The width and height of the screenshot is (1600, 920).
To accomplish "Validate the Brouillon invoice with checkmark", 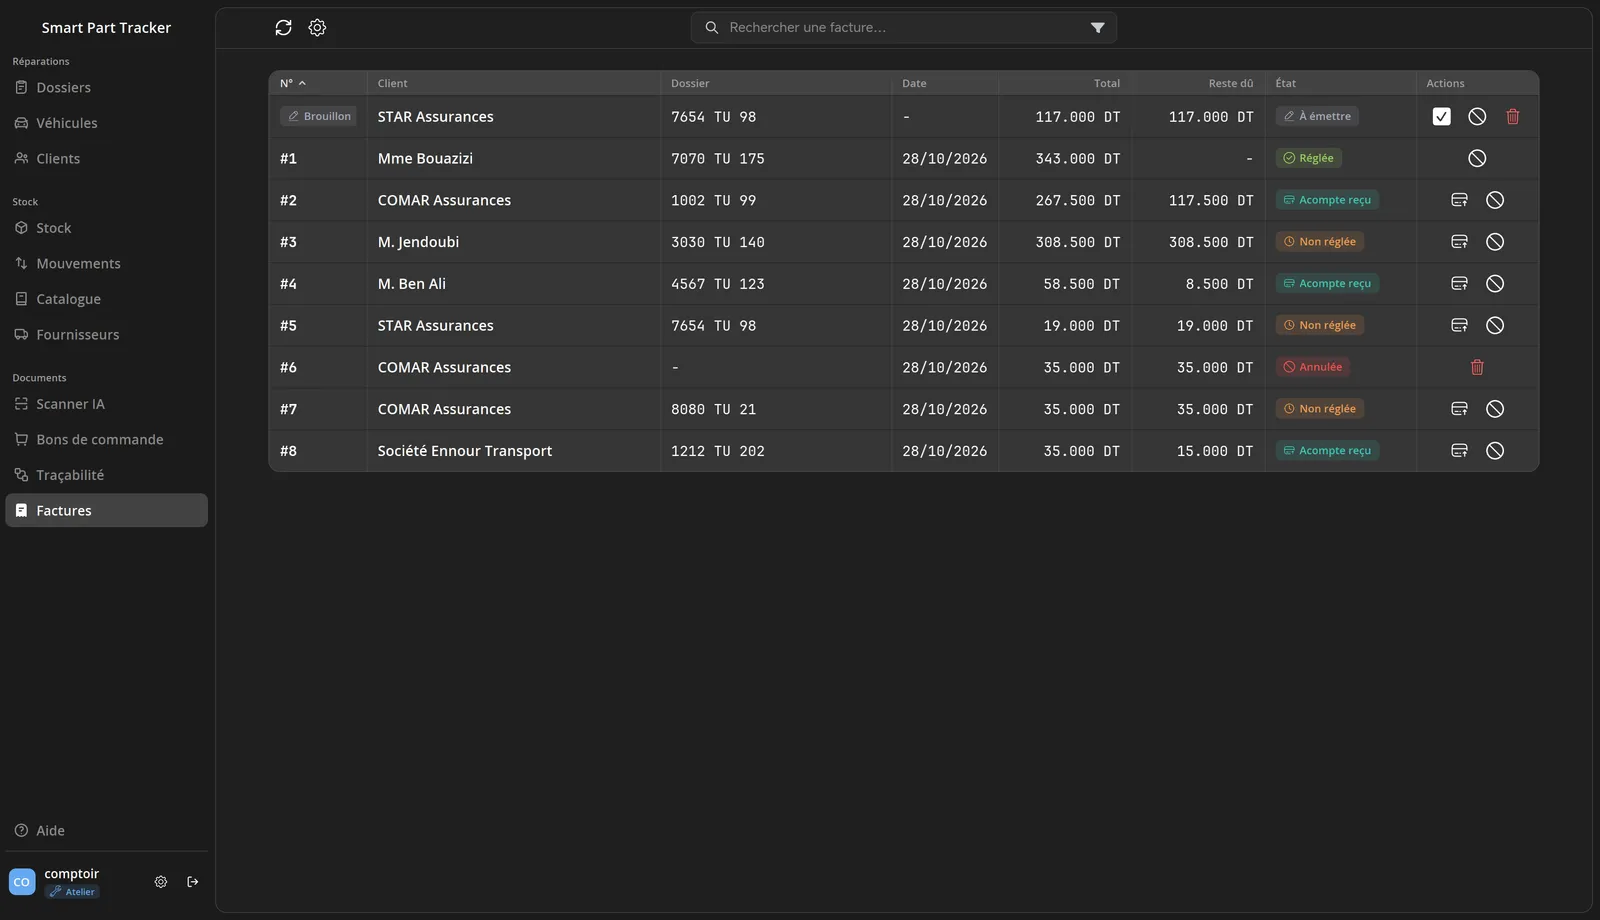I will click(1441, 117).
